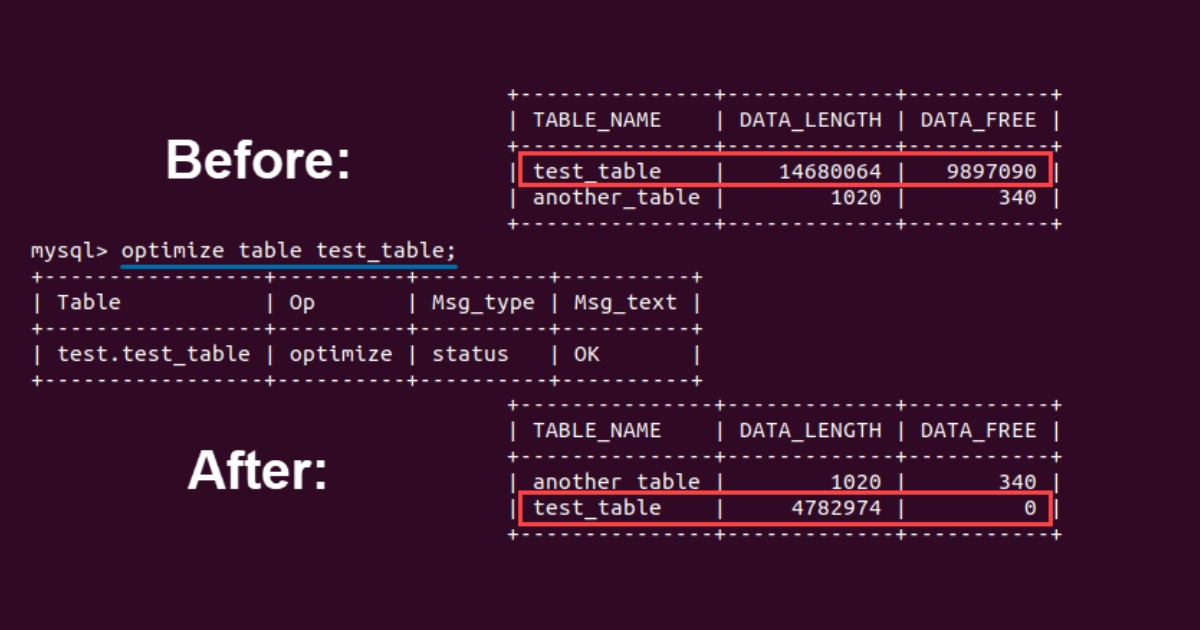Screen dimensions: 1200x630
Task: Select the 9897090 data free value
Action: [x=991, y=172]
